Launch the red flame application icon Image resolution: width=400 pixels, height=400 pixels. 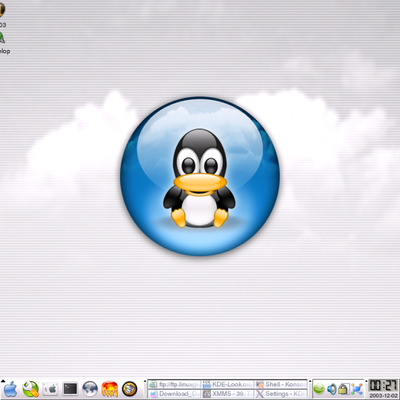click(x=110, y=389)
